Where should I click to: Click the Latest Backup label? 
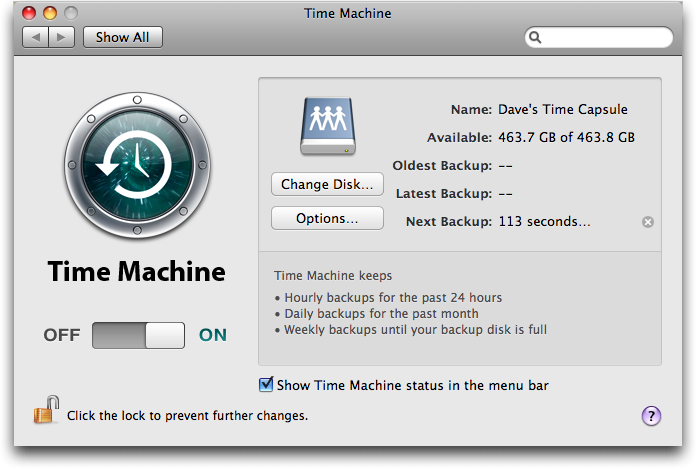coord(444,193)
